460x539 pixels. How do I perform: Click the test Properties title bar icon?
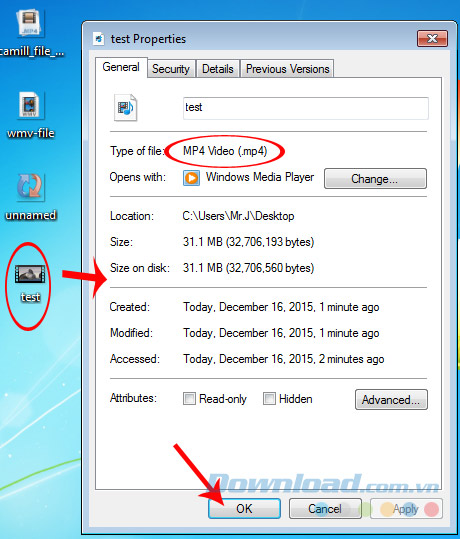(x=99, y=39)
